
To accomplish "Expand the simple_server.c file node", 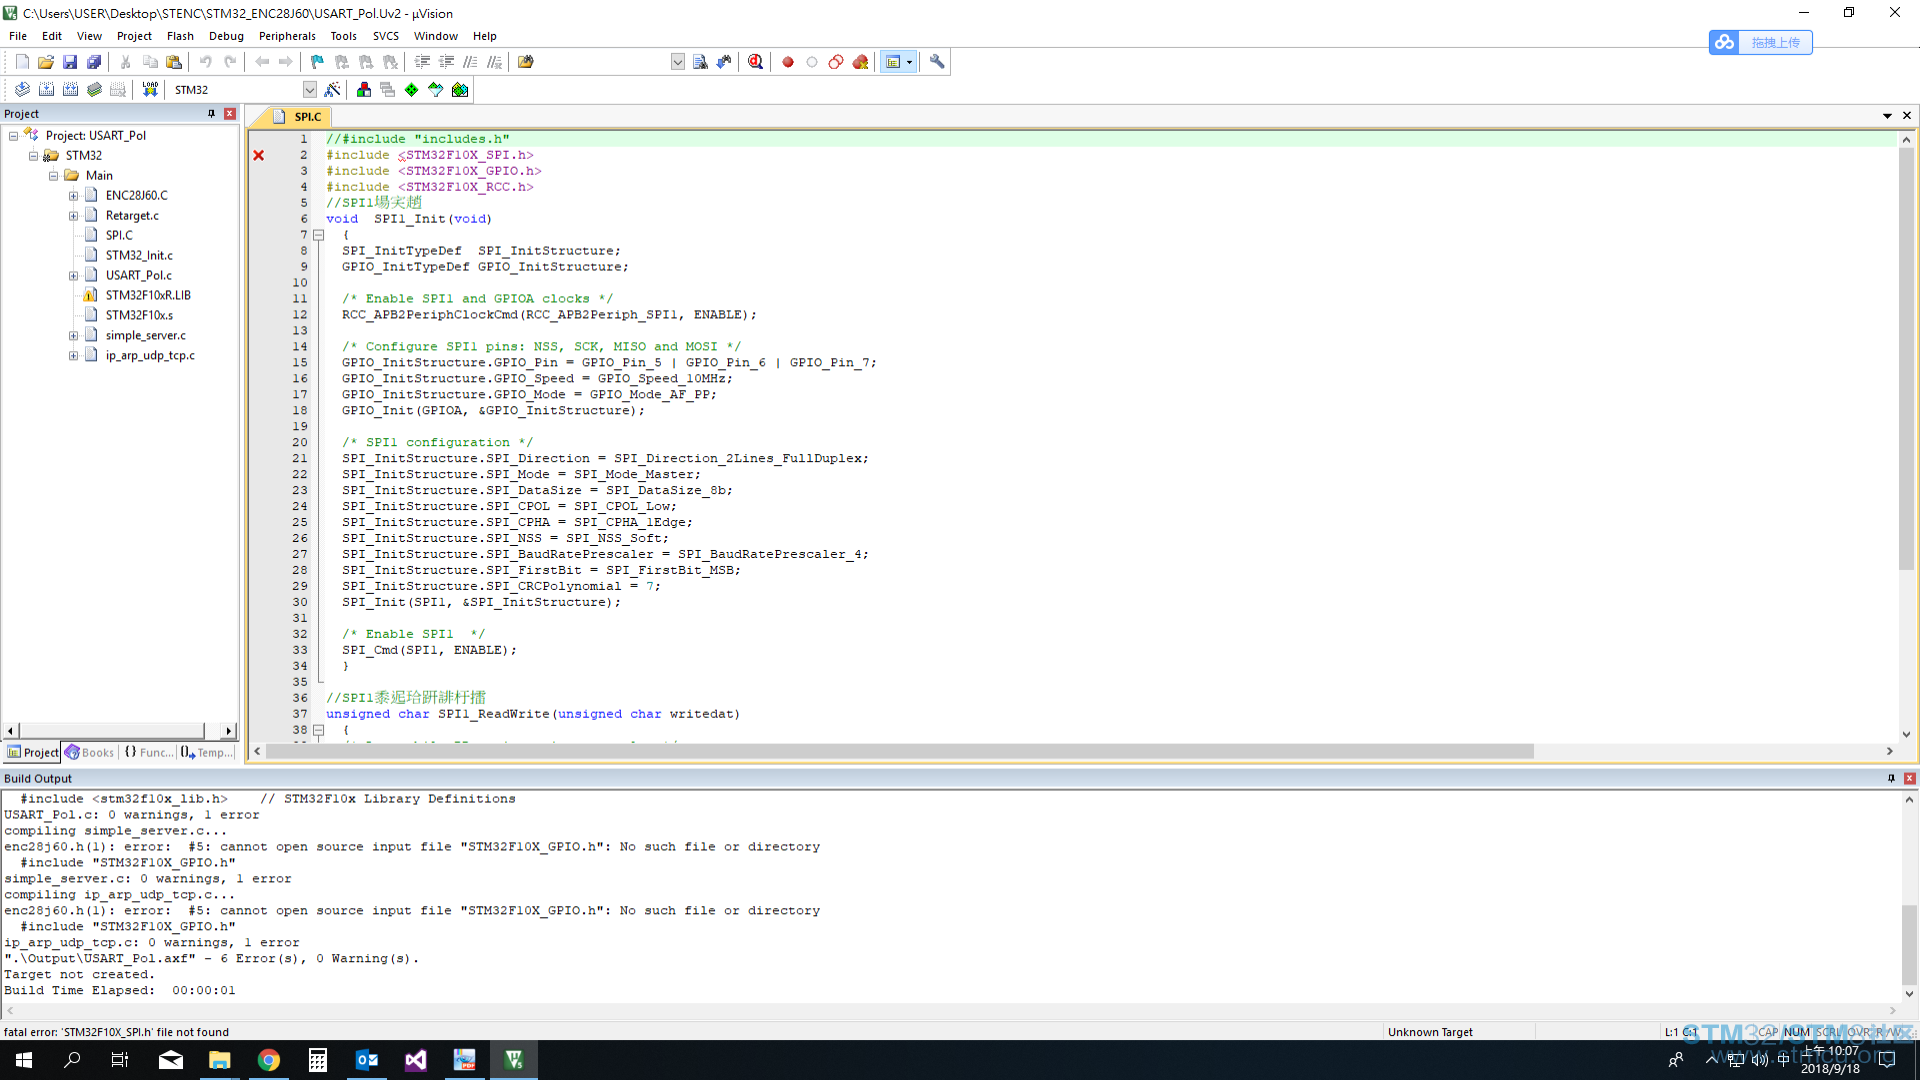I will 73,336.
